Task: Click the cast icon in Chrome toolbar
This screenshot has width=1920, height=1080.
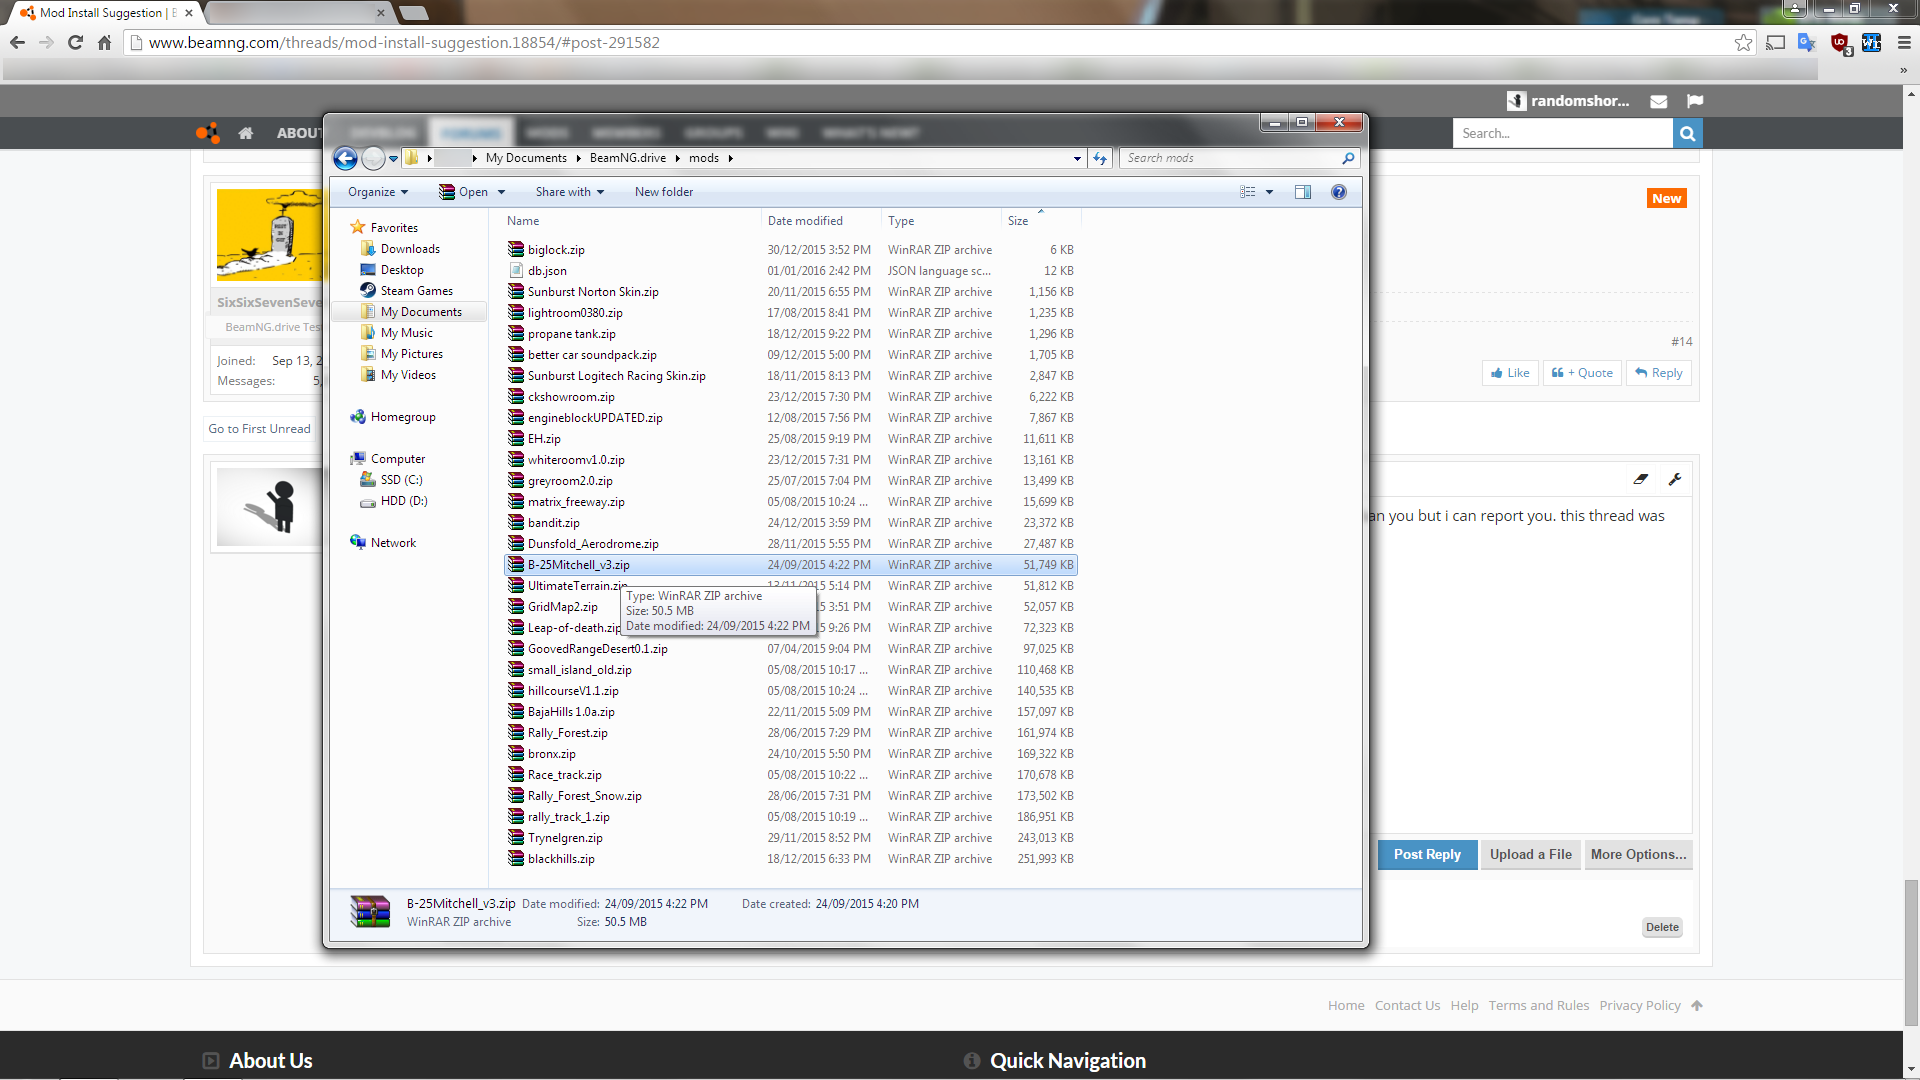Action: [x=1775, y=42]
